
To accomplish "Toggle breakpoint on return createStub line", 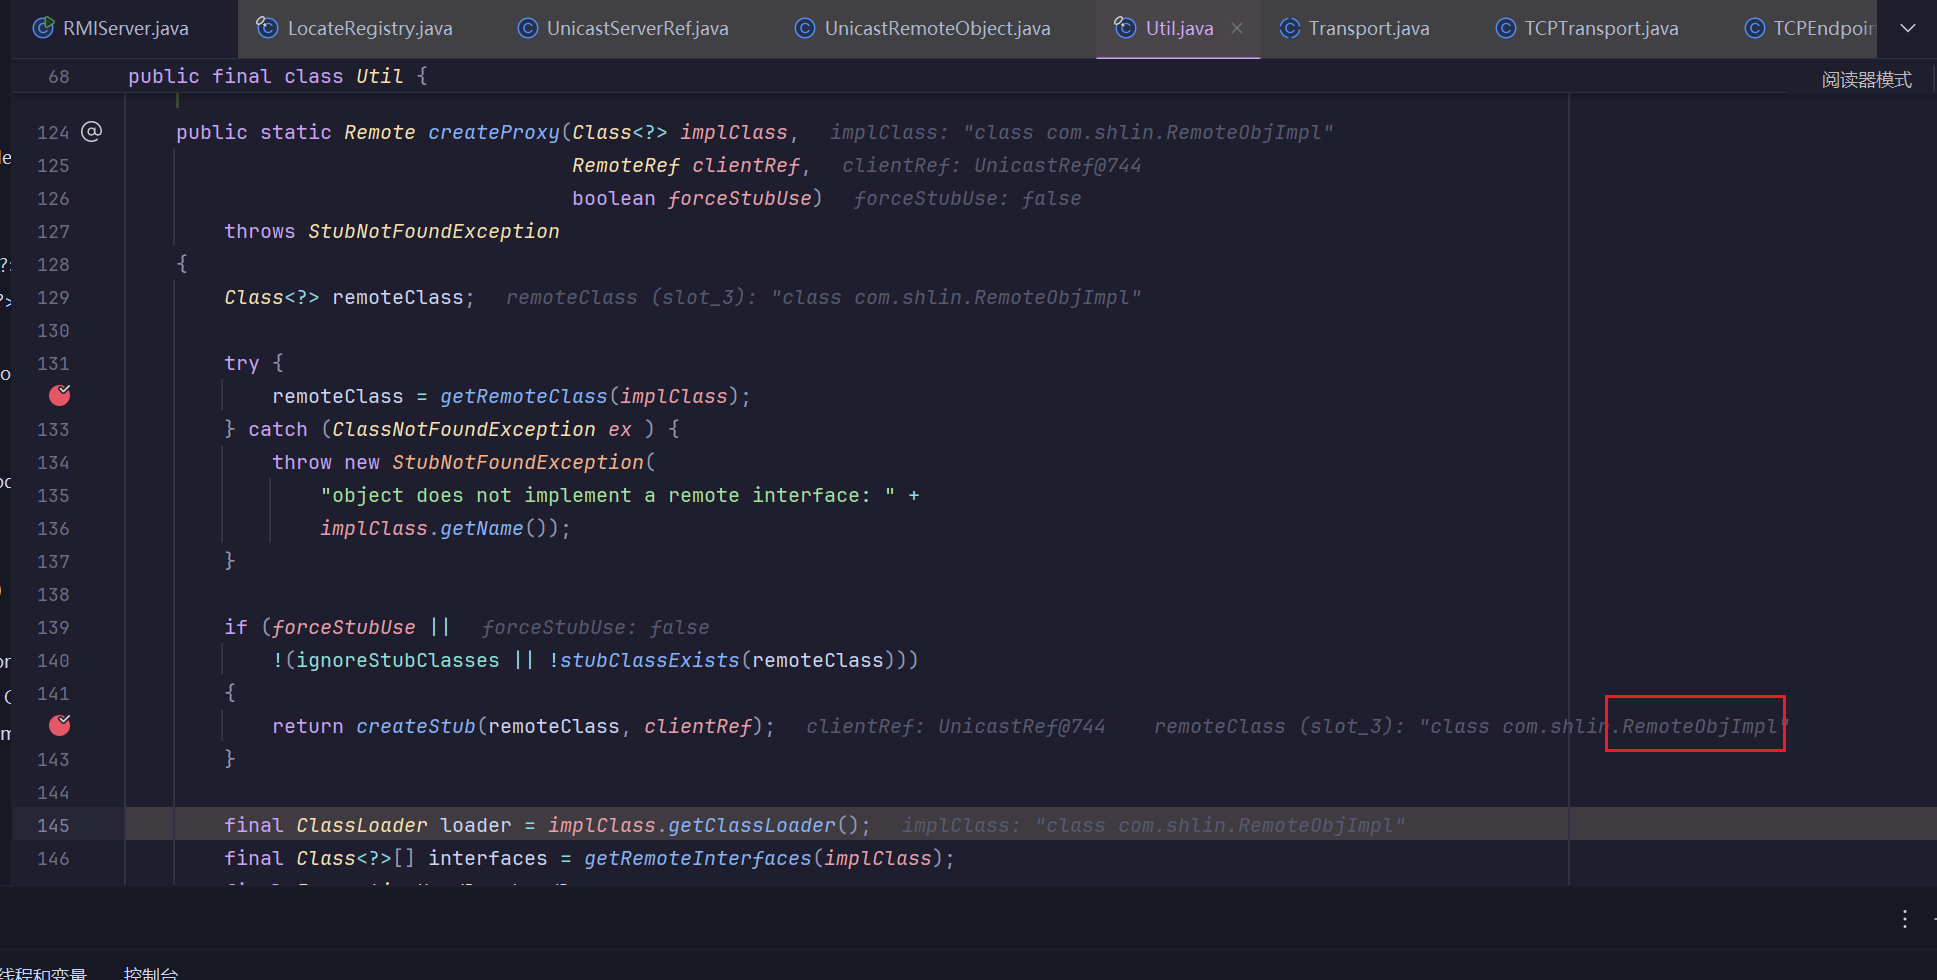I will [x=60, y=726].
